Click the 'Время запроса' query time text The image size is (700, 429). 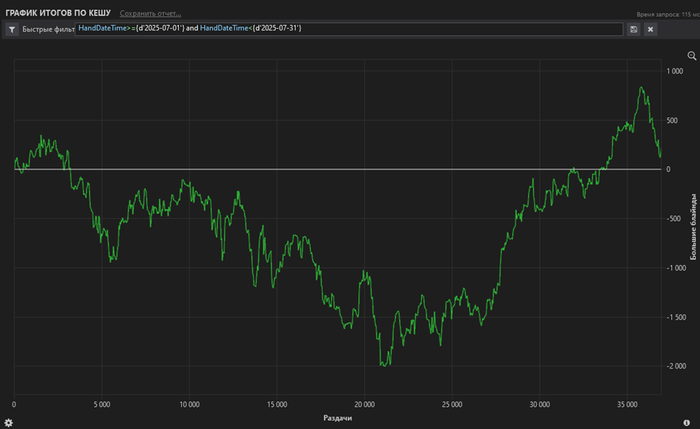668,14
